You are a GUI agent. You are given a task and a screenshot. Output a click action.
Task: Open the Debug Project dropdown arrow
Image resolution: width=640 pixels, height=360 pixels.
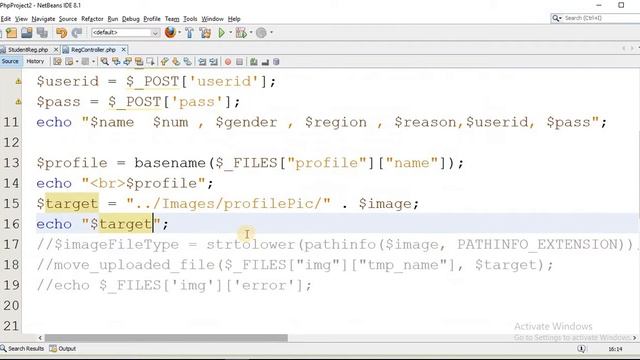click(251, 32)
